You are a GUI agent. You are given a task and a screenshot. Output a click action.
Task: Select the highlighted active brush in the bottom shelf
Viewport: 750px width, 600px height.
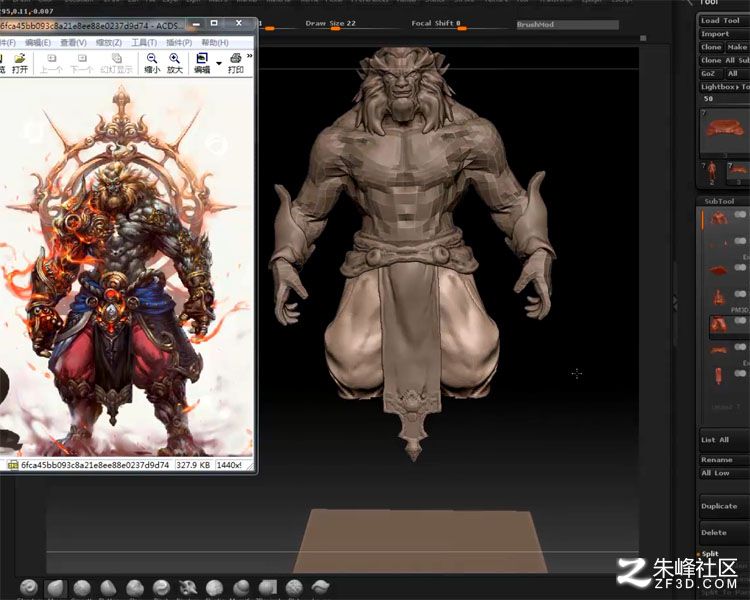pyautogui.click(x=55, y=588)
